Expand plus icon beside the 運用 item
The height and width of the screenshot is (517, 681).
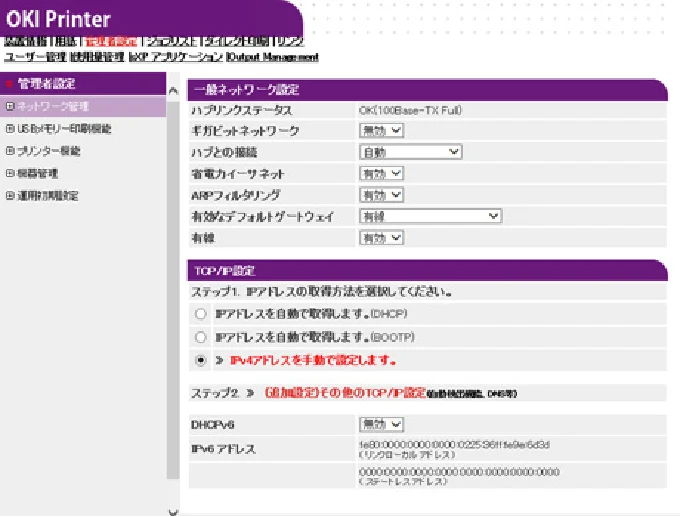tap(10, 196)
